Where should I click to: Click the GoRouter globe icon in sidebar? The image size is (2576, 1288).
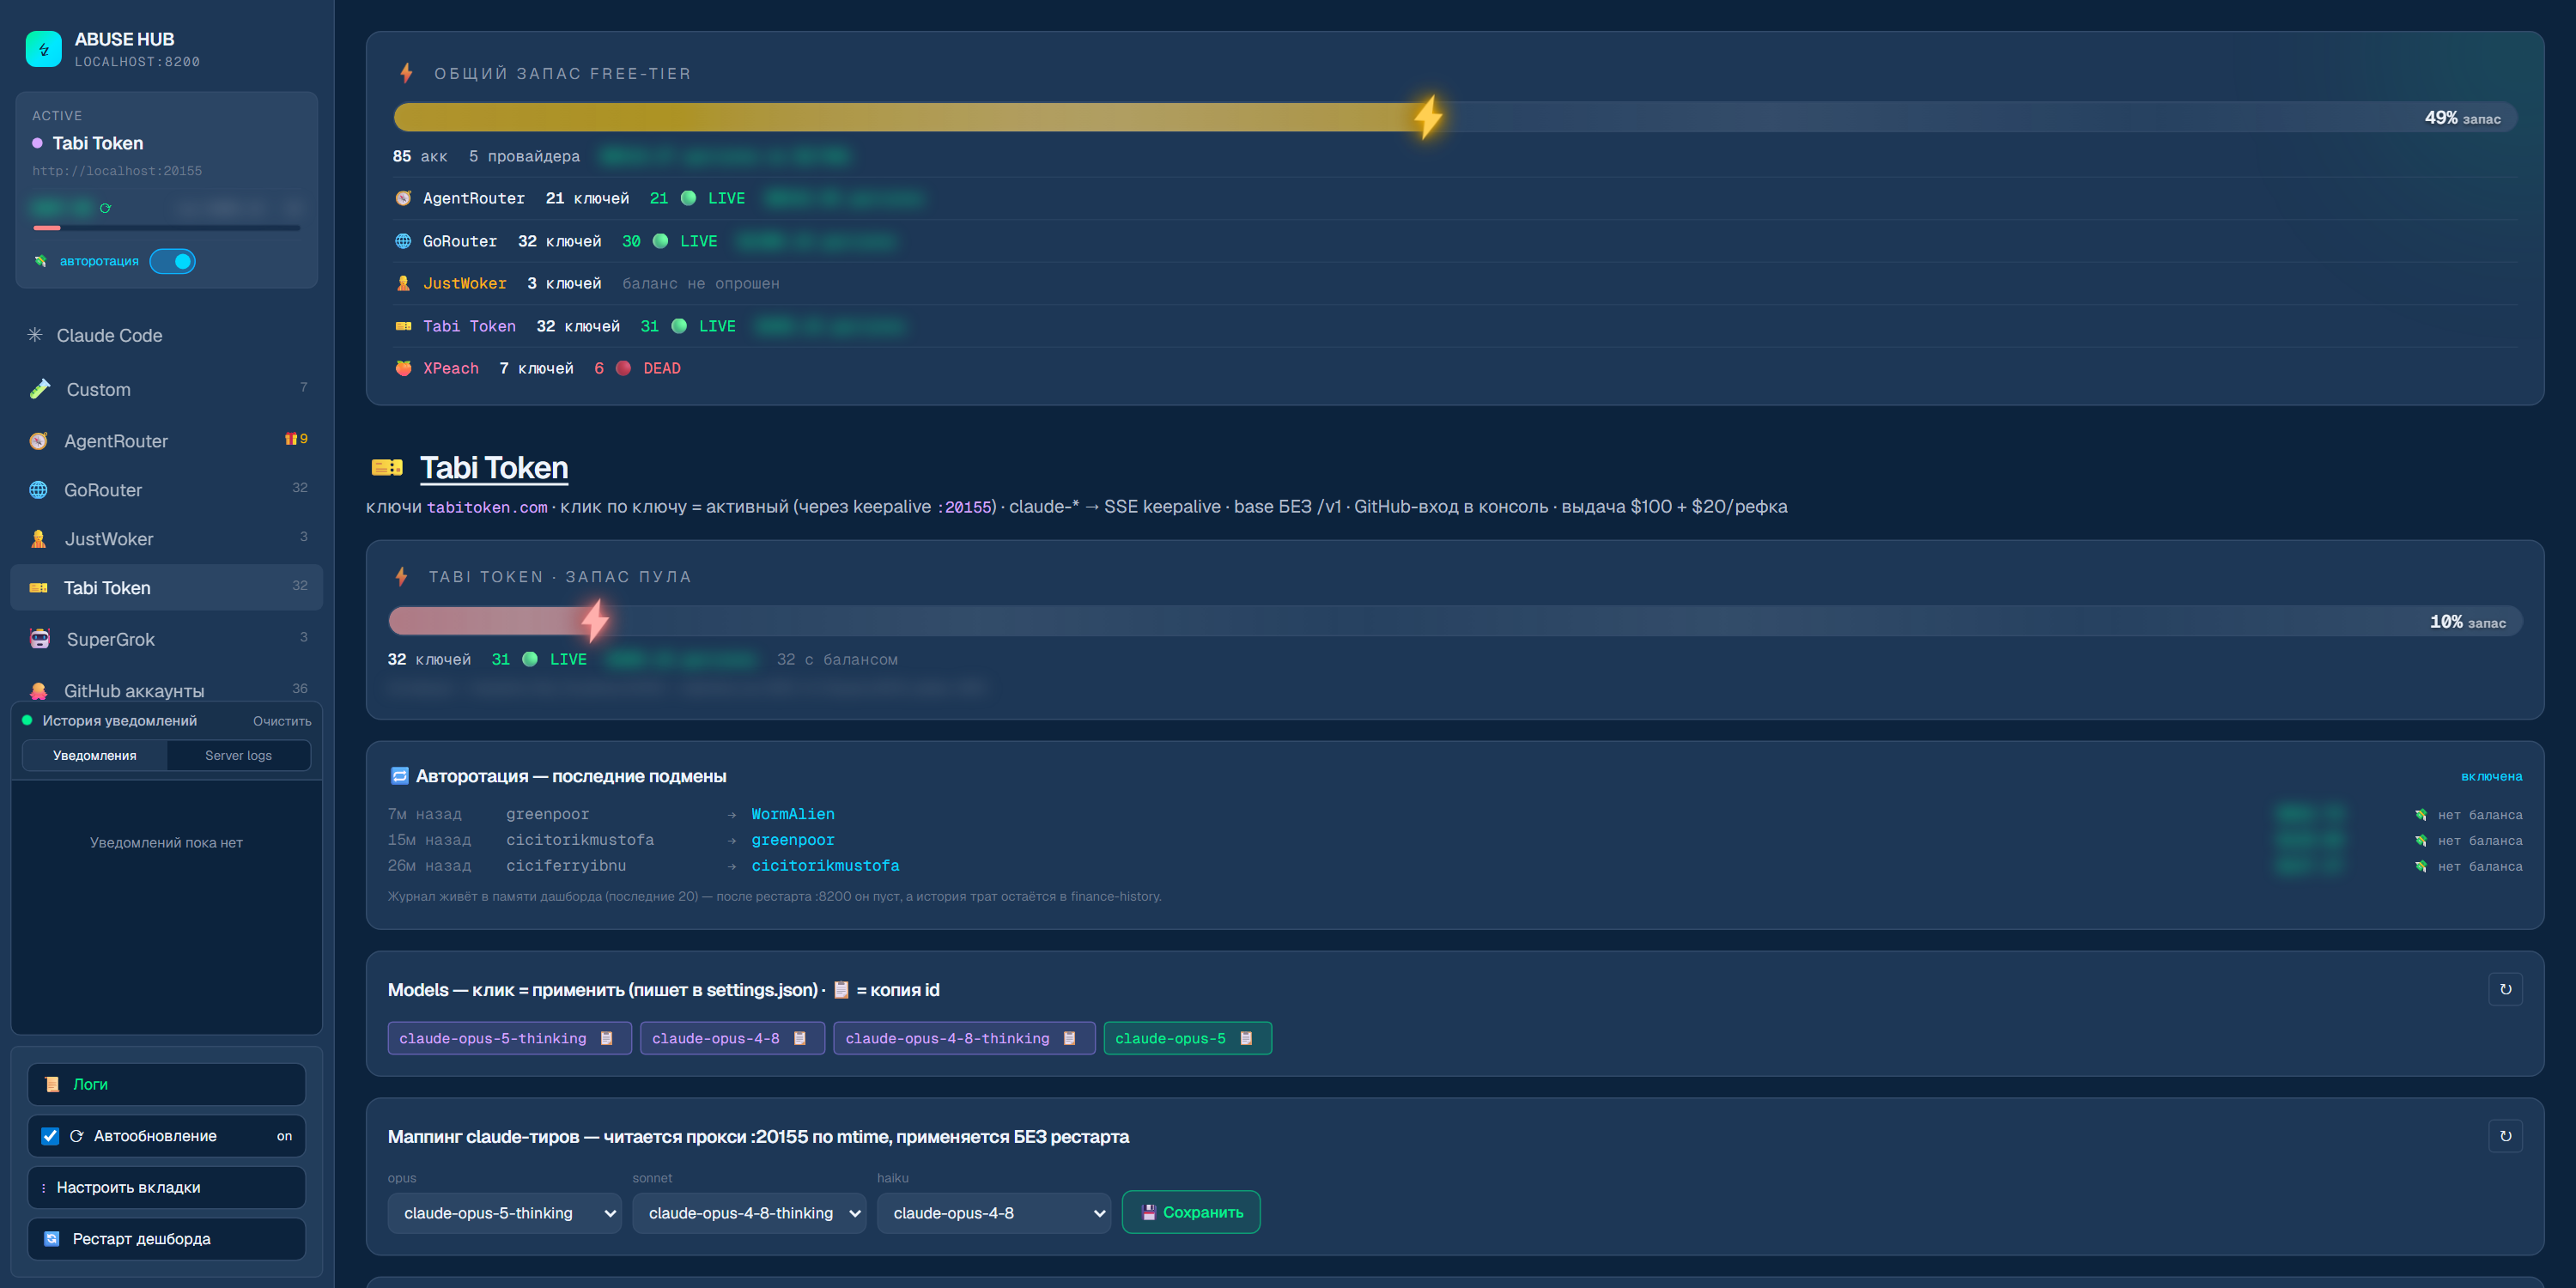point(39,490)
